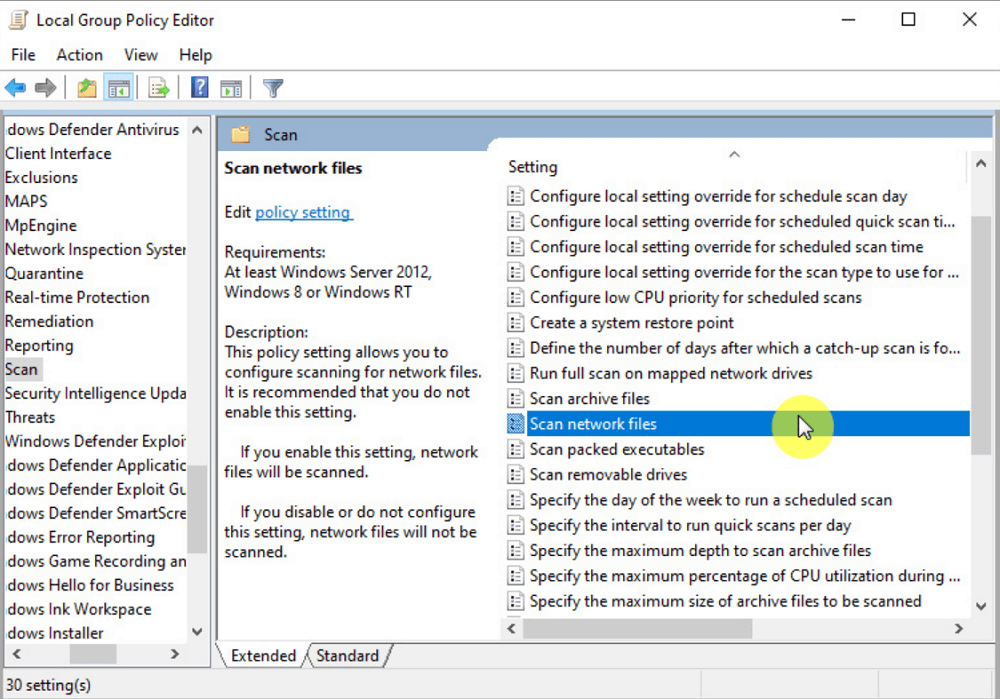Select Windows Defender Exploit node

[x=96, y=441]
